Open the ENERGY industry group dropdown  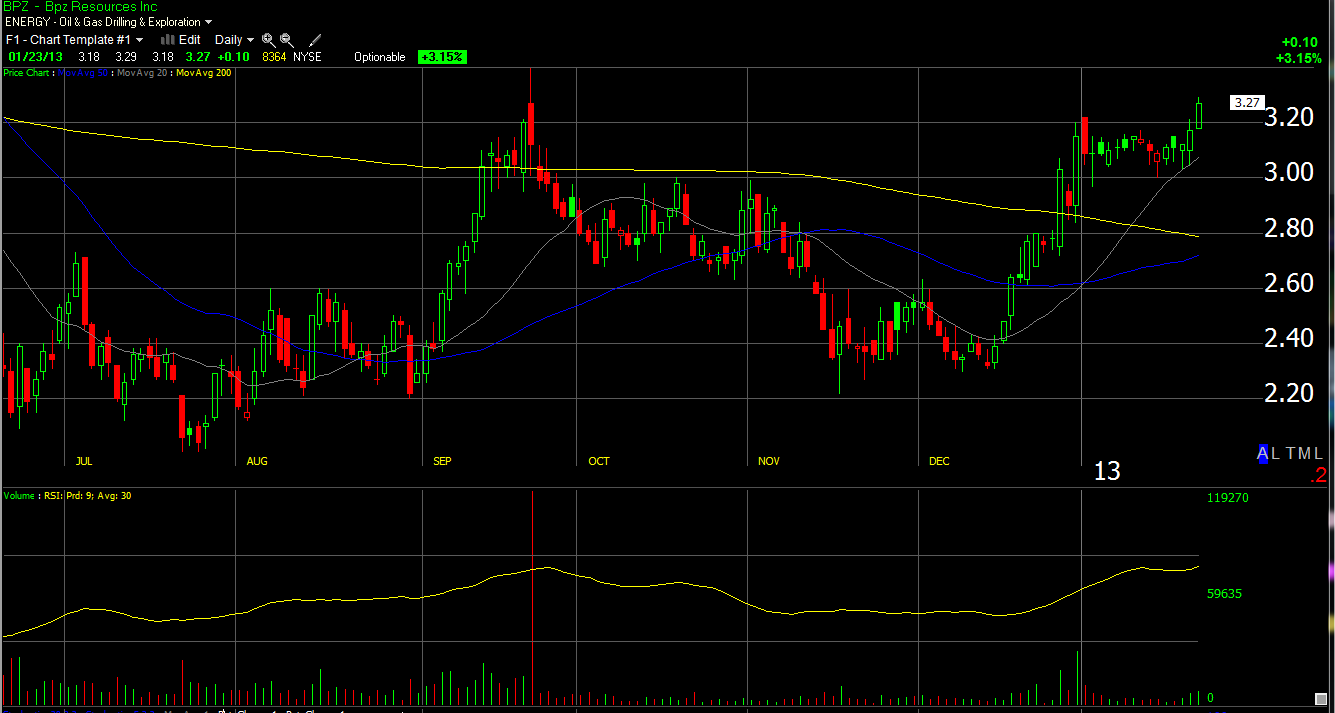(x=208, y=22)
